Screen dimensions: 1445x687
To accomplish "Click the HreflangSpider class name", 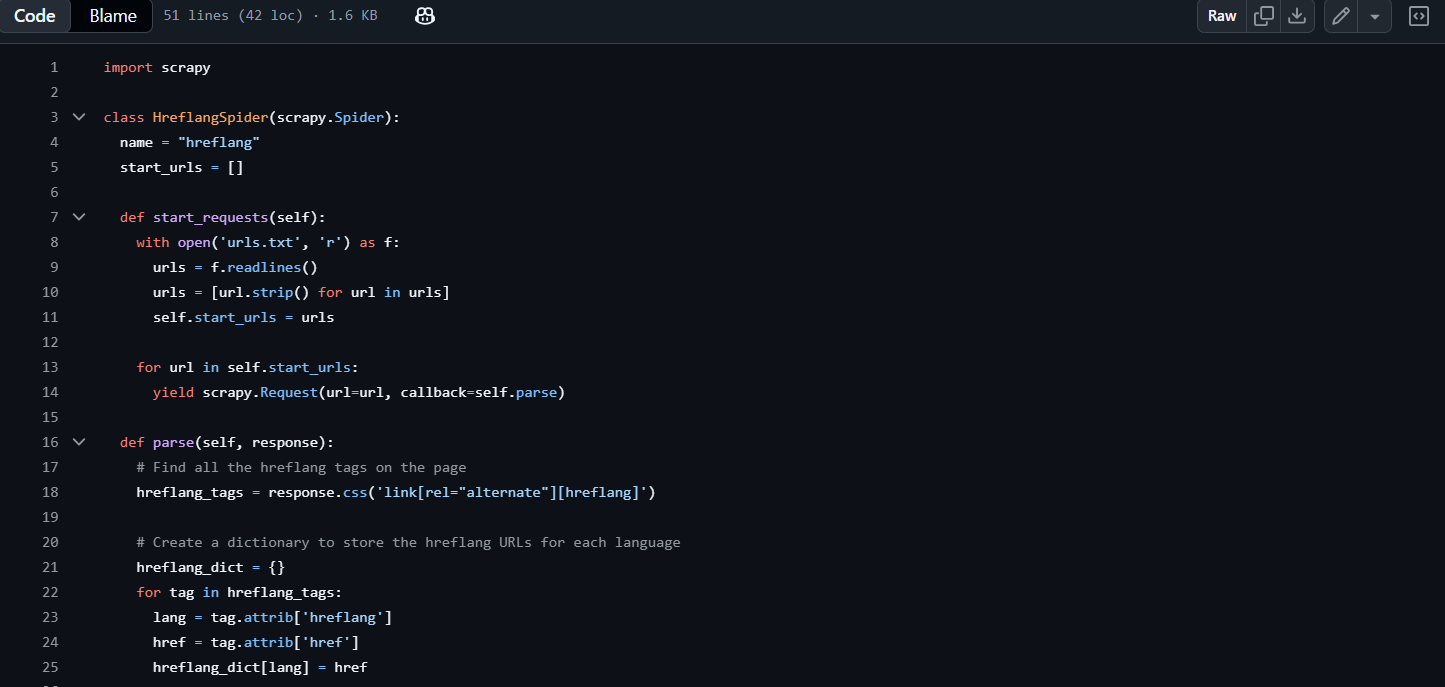I will tap(210, 117).
